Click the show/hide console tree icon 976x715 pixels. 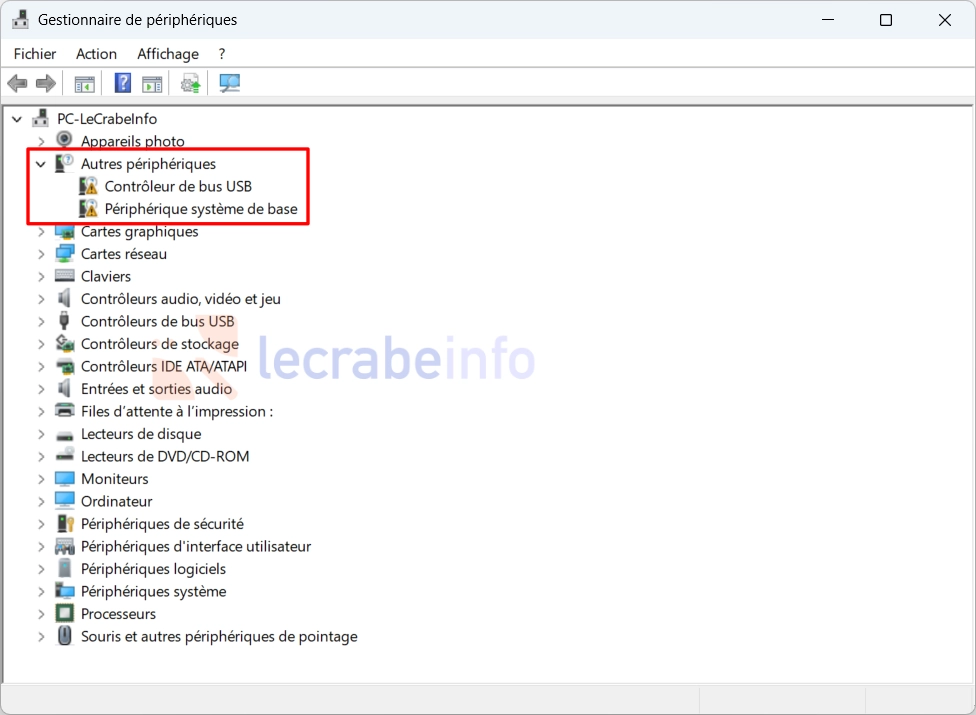click(85, 83)
